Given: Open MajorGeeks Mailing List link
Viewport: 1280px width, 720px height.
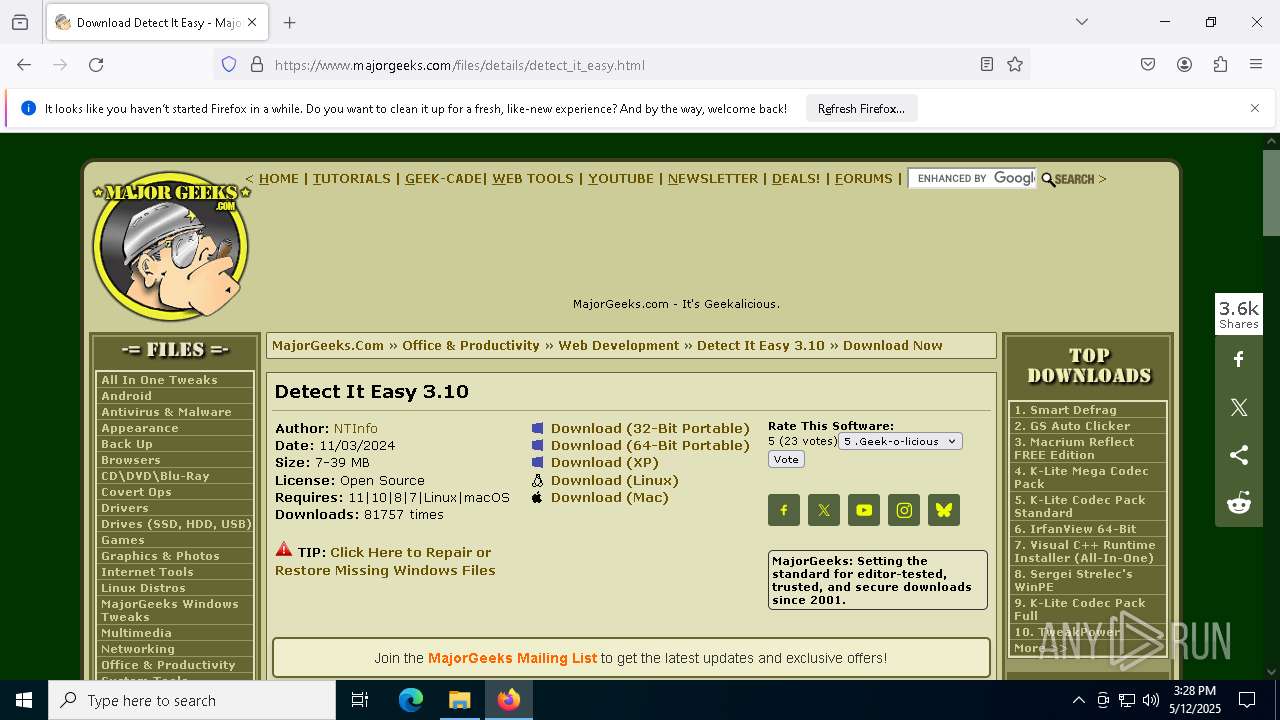Looking at the screenshot, I should point(512,658).
